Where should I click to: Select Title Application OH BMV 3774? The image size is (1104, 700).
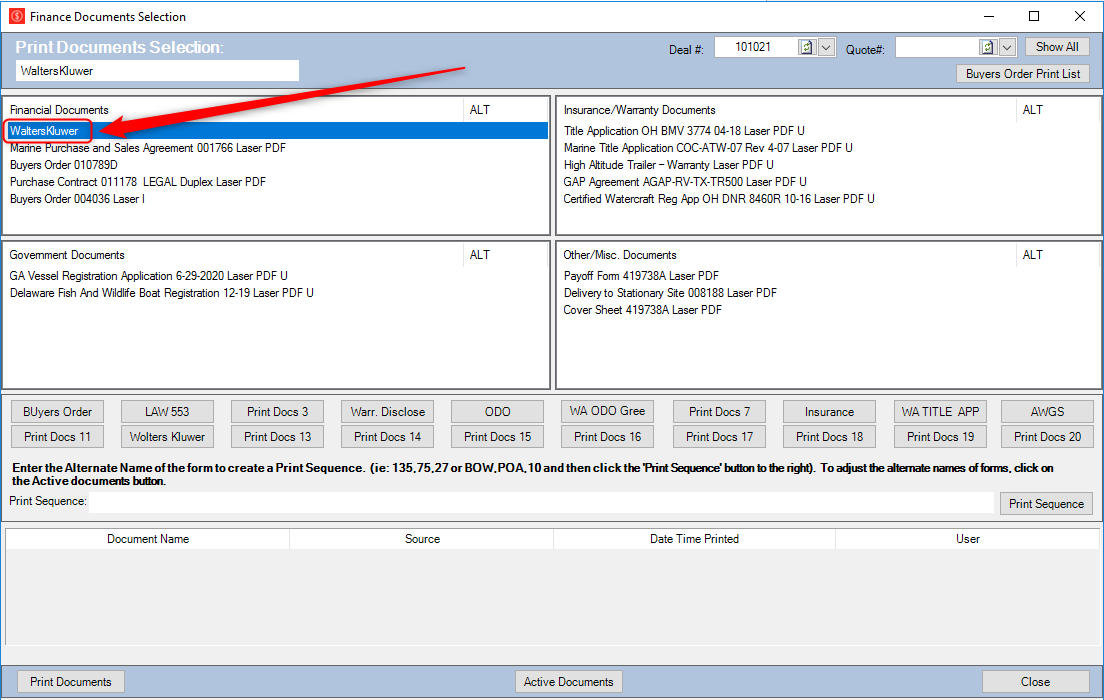[684, 131]
